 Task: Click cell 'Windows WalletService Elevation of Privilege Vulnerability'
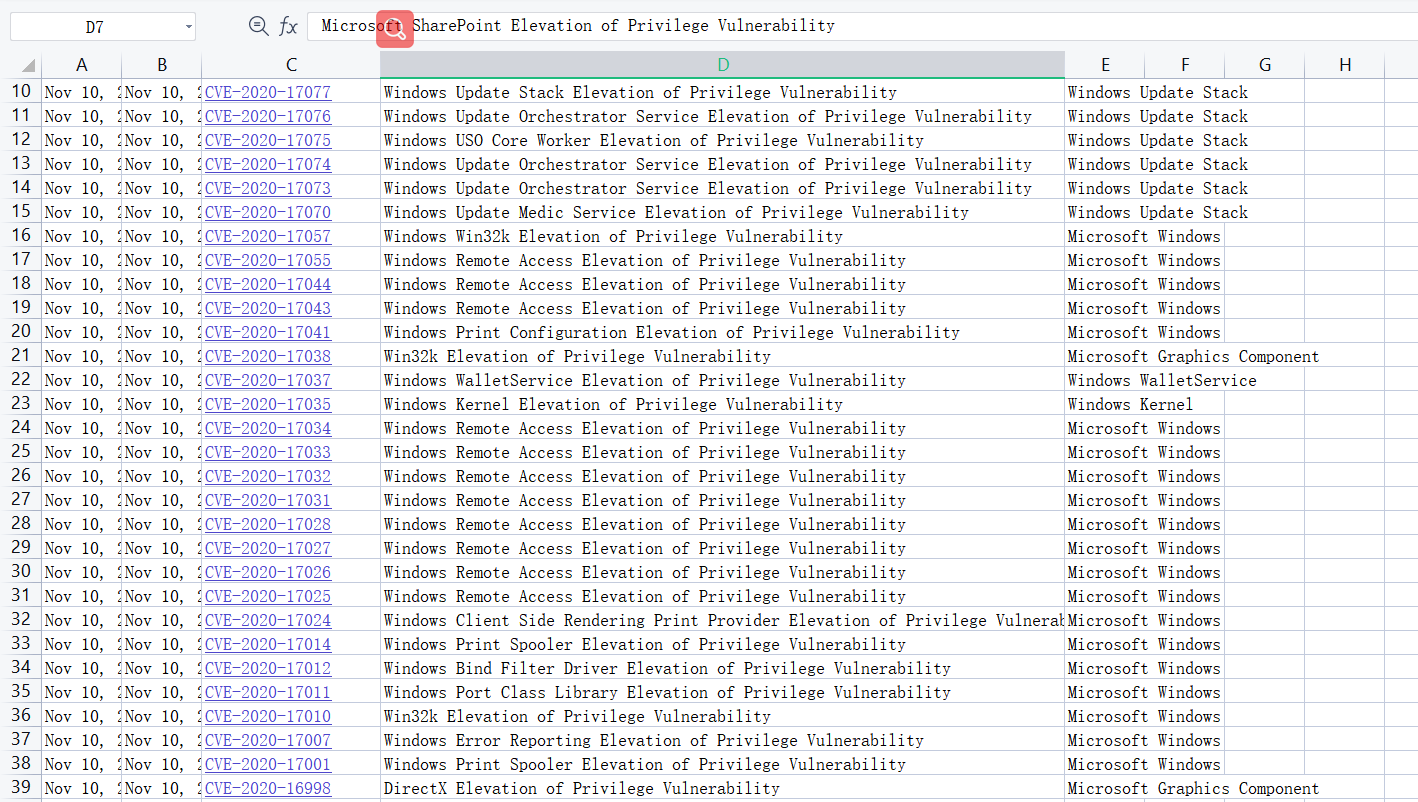click(x=723, y=380)
